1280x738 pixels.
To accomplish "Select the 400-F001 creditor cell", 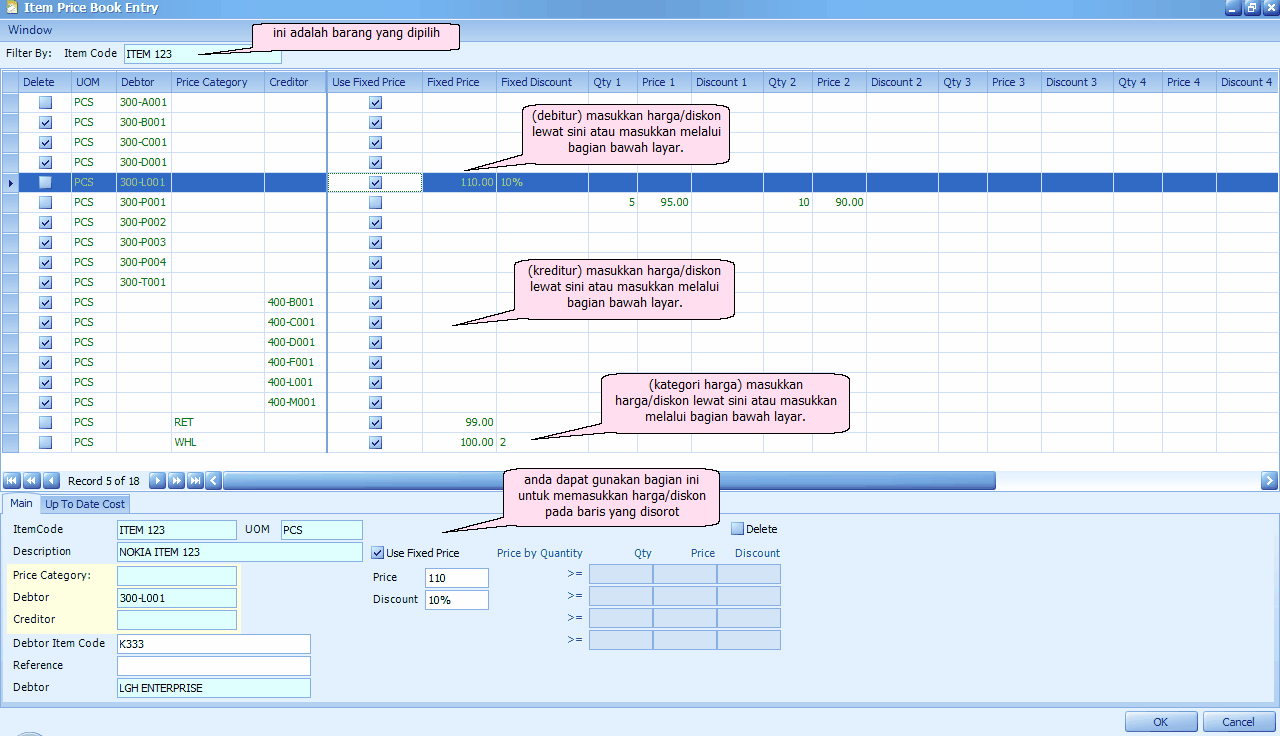I will point(295,362).
